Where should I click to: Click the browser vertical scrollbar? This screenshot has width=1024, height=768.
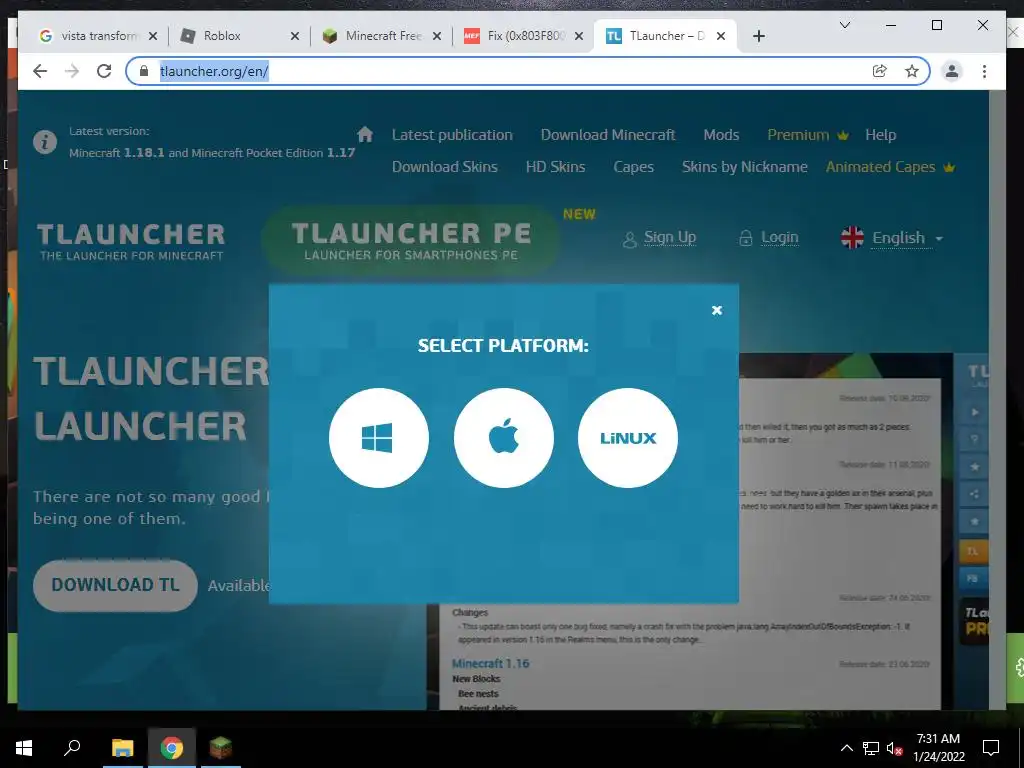pos(997,400)
